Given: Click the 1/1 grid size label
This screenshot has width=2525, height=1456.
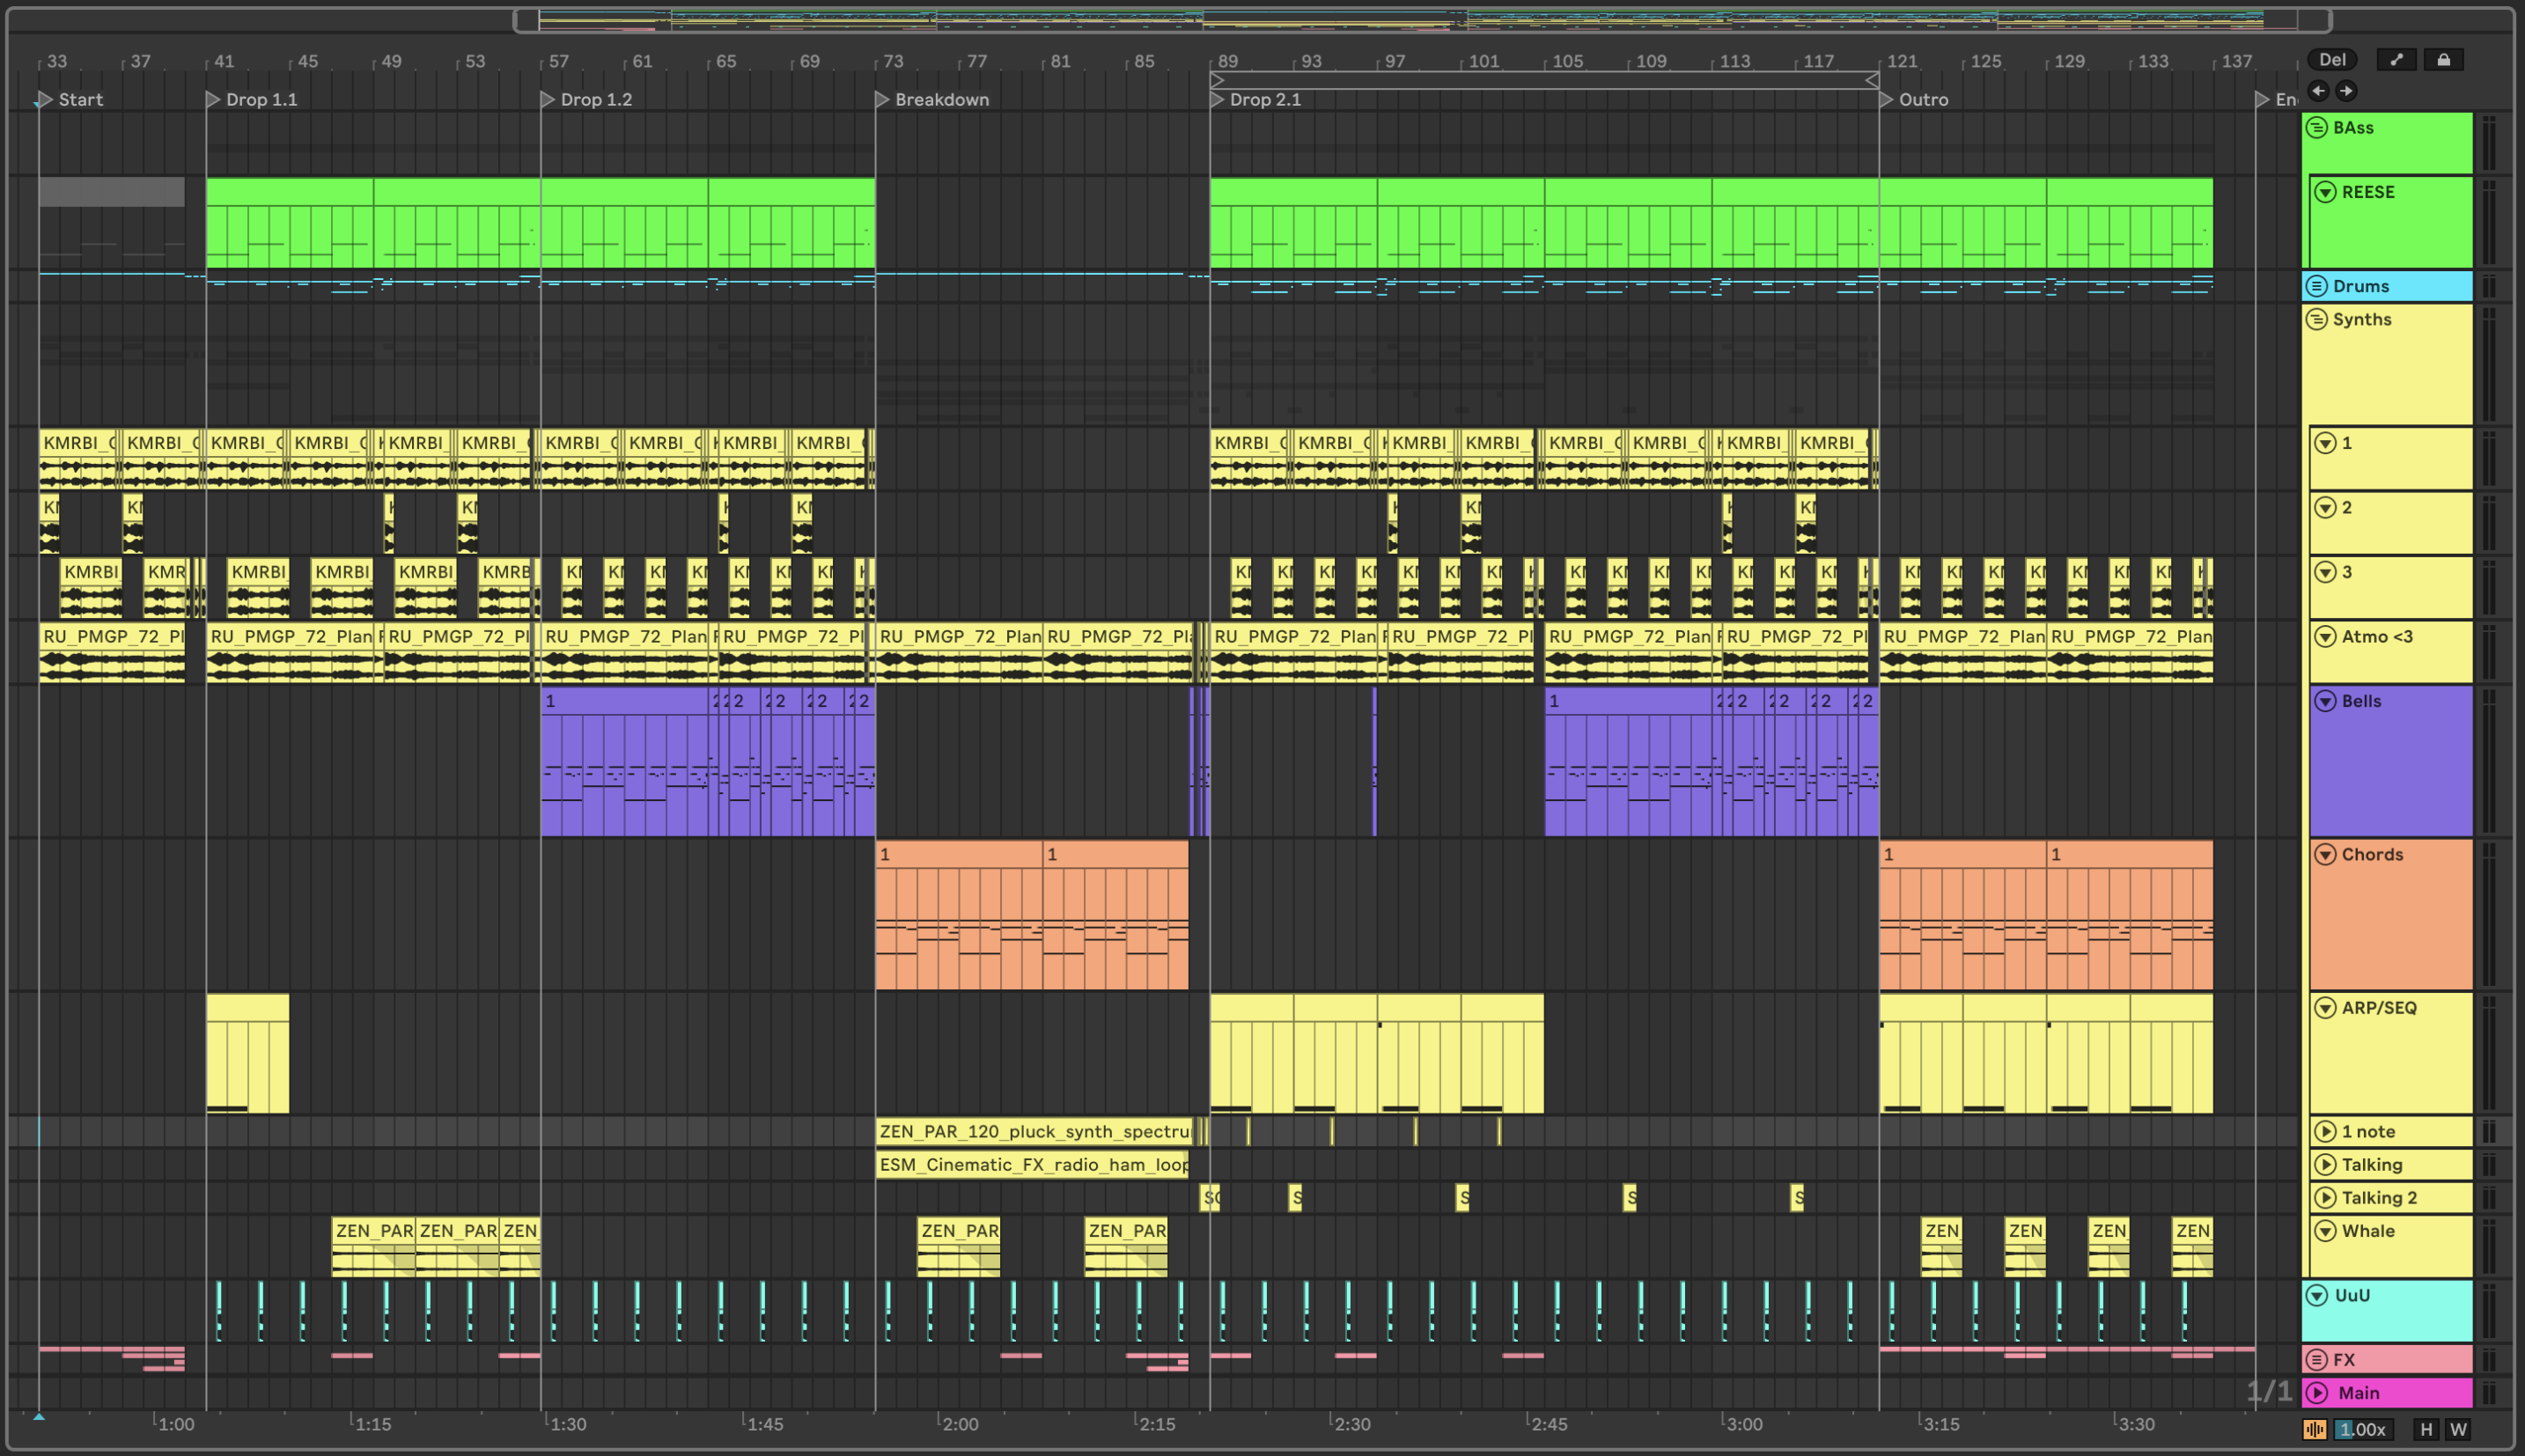Looking at the screenshot, I should coord(2268,1390).
